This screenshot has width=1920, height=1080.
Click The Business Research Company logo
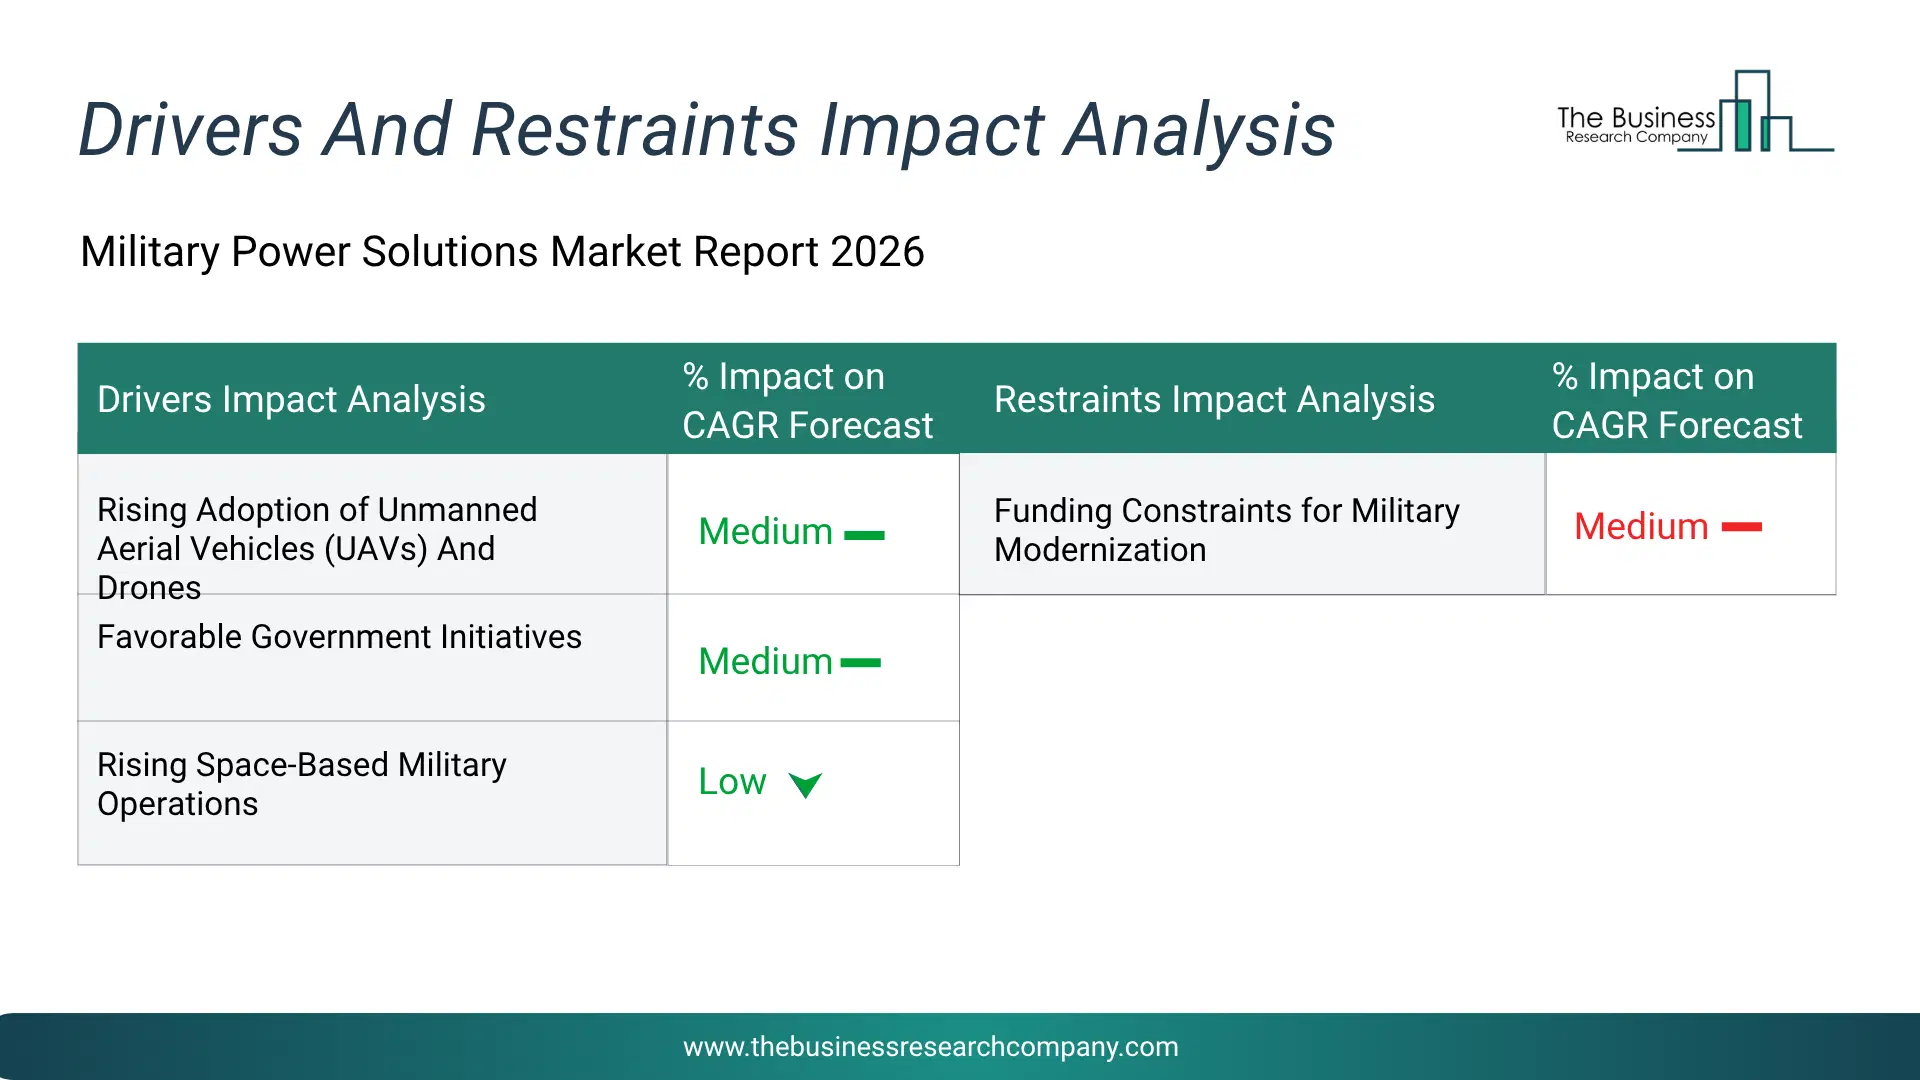[x=1695, y=112]
